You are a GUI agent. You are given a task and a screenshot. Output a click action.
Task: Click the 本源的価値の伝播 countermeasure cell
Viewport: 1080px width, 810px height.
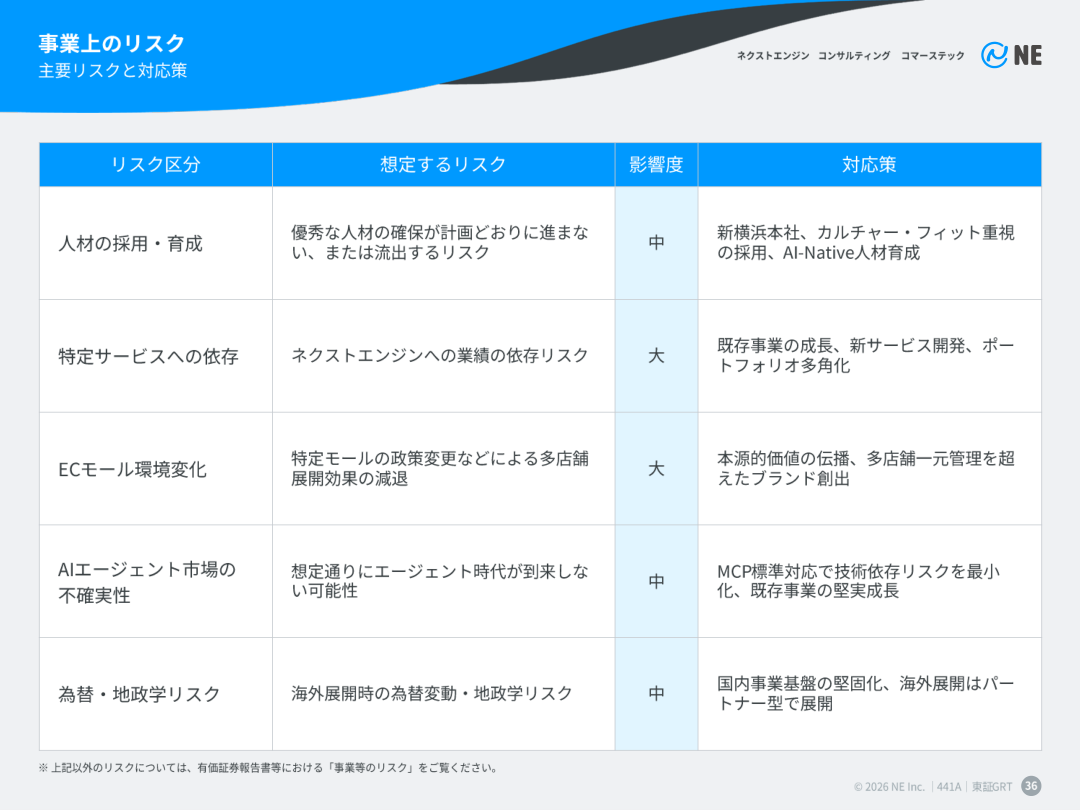click(x=869, y=469)
